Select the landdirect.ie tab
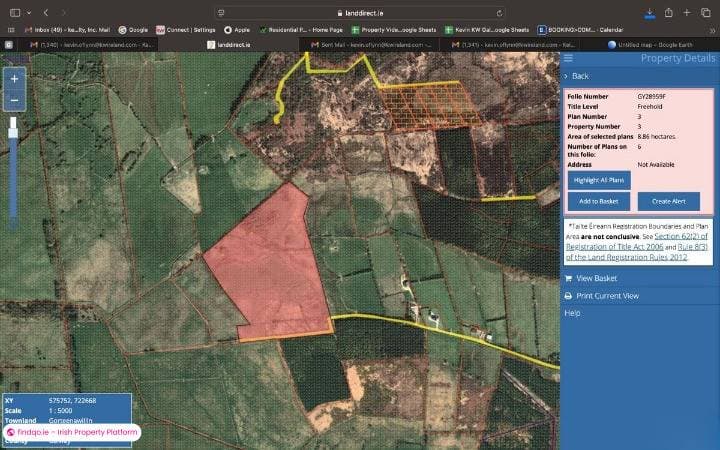The width and height of the screenshot is (720, 450). coord(228,45)
